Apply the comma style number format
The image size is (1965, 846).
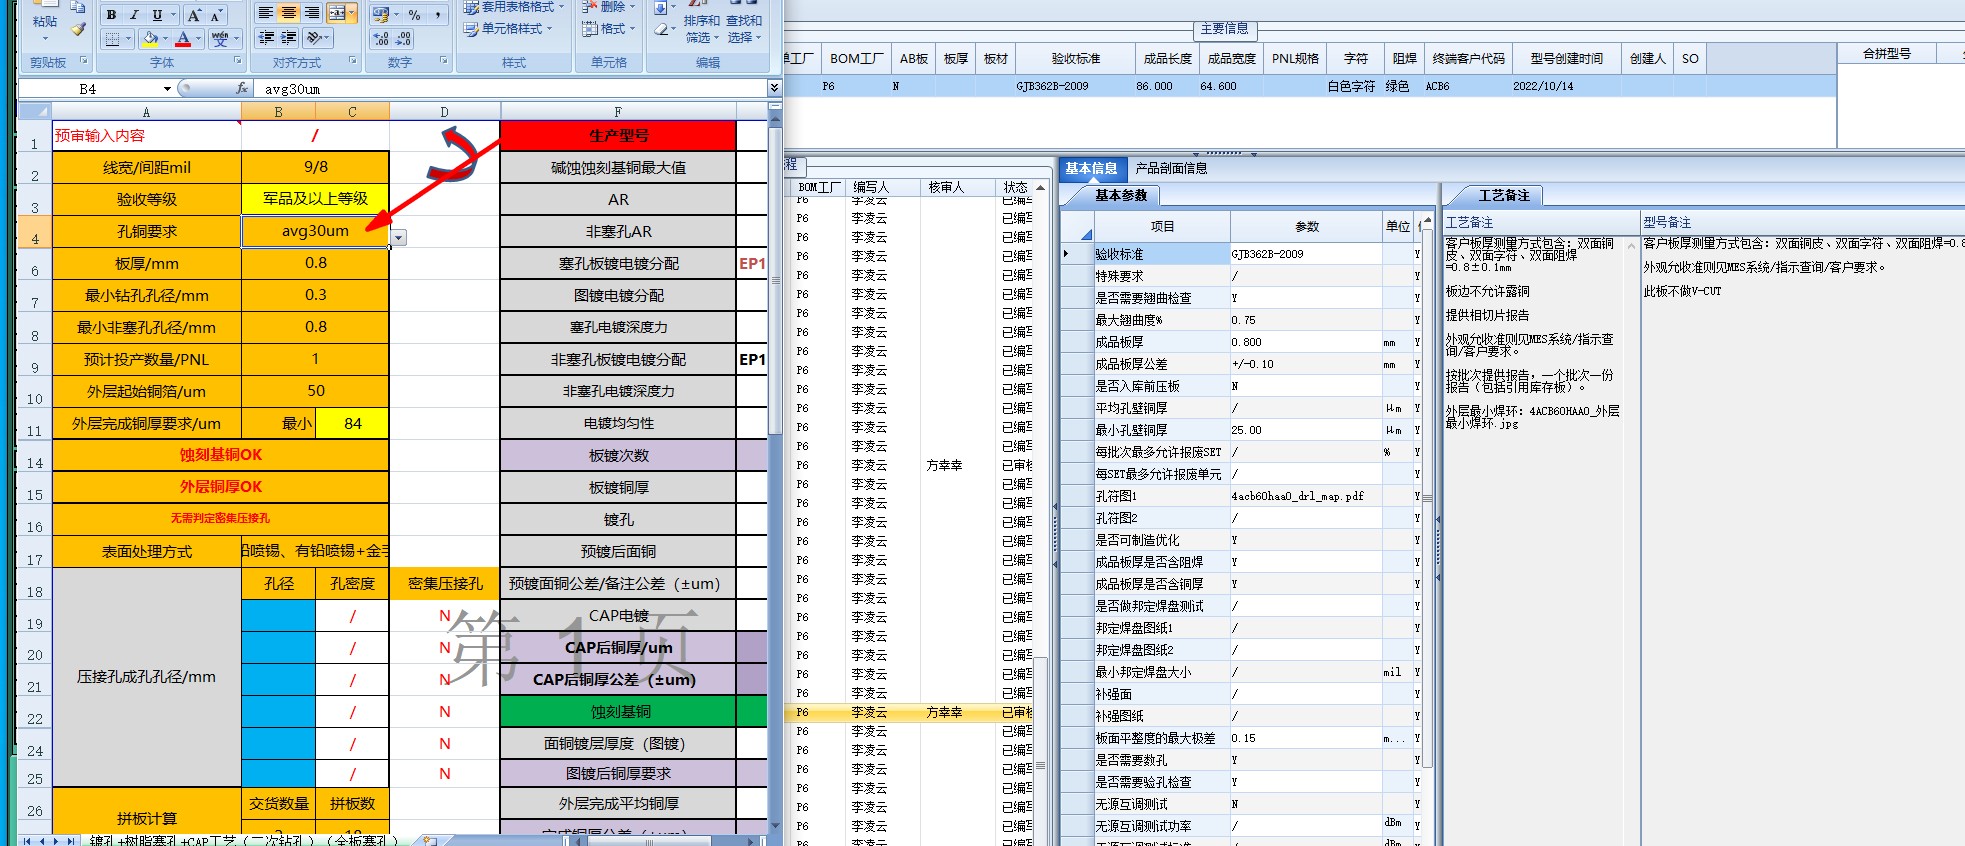point(438,14)
